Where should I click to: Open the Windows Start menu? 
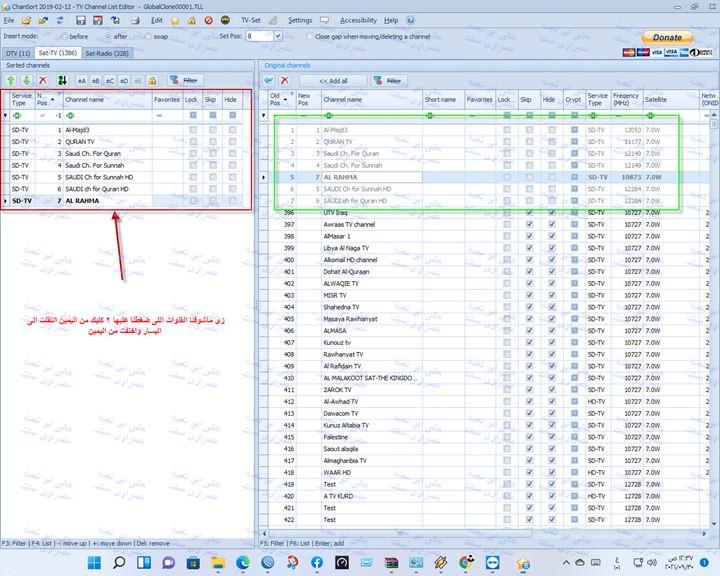(x=95, y=562)
